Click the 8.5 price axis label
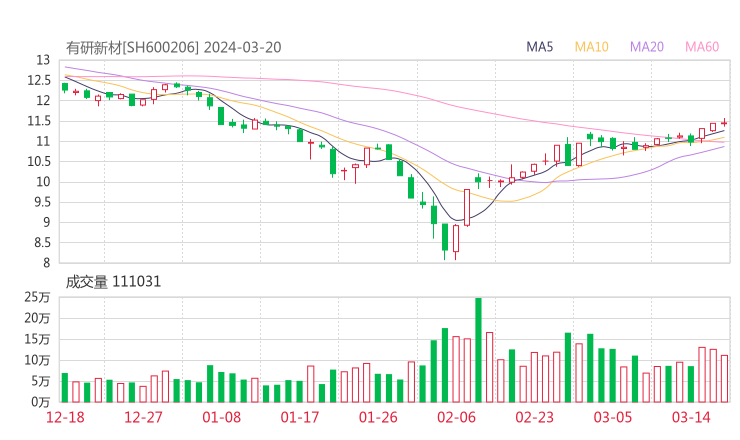 pyautogui.click(x=41, y=243)
